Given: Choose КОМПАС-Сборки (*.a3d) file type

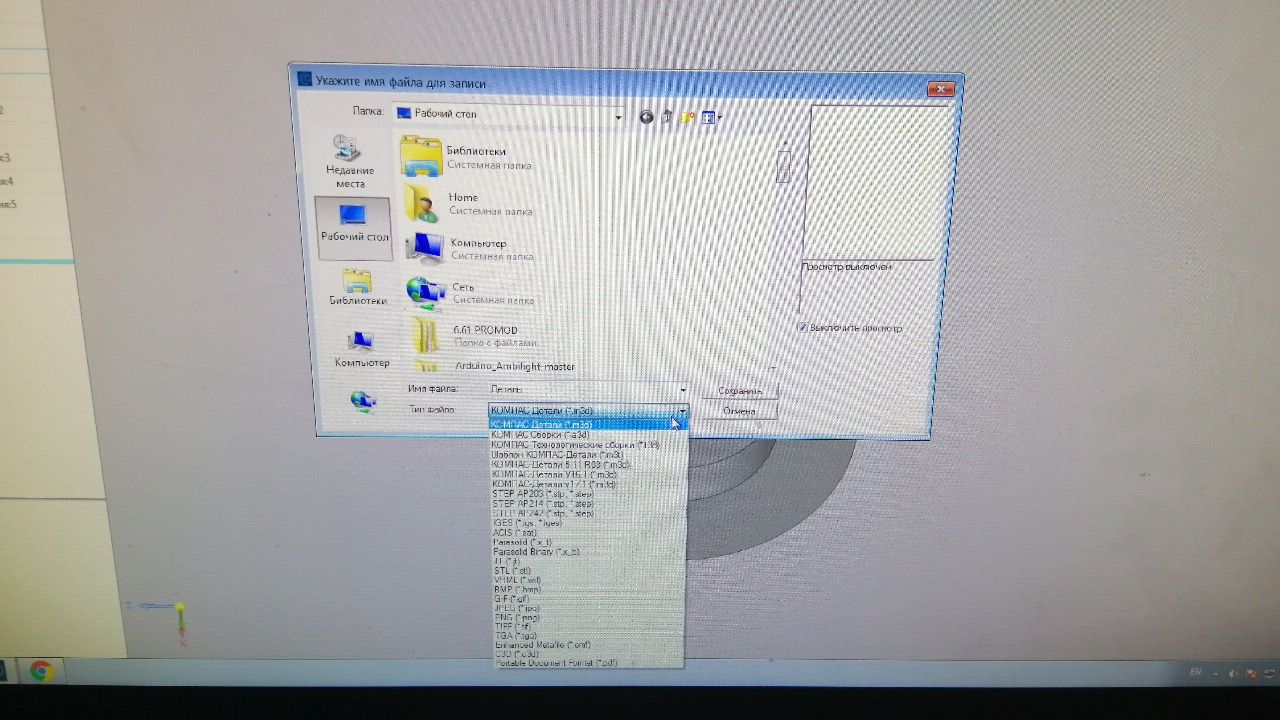Looking at the screenshot, I should tap(588, 435).
